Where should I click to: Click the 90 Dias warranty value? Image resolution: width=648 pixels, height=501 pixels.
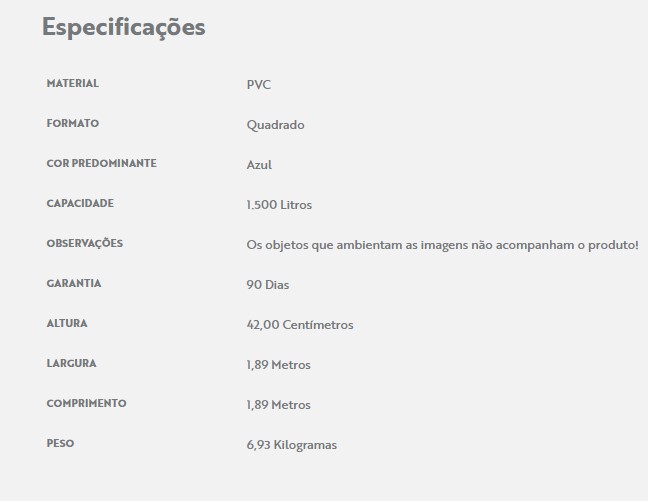pyautogui.click(x=268, y=285)
